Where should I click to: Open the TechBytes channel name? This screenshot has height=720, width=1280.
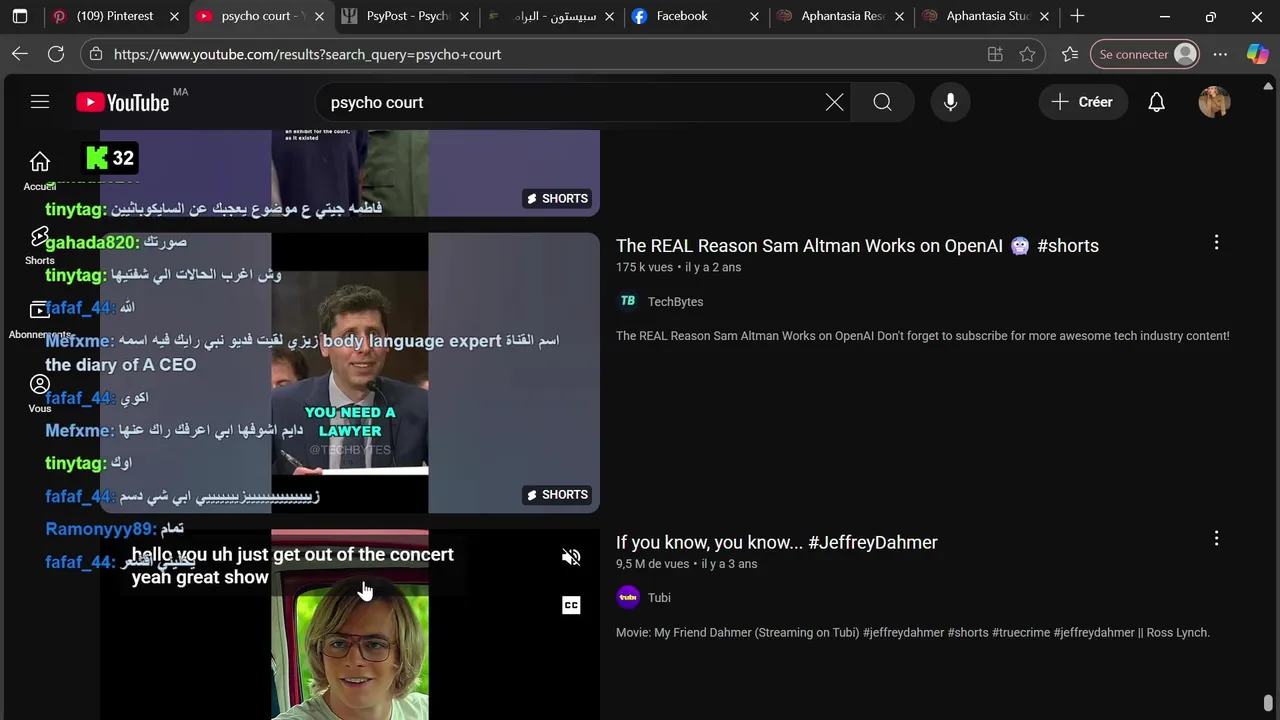pyautogui.click(x=675, y=302)
